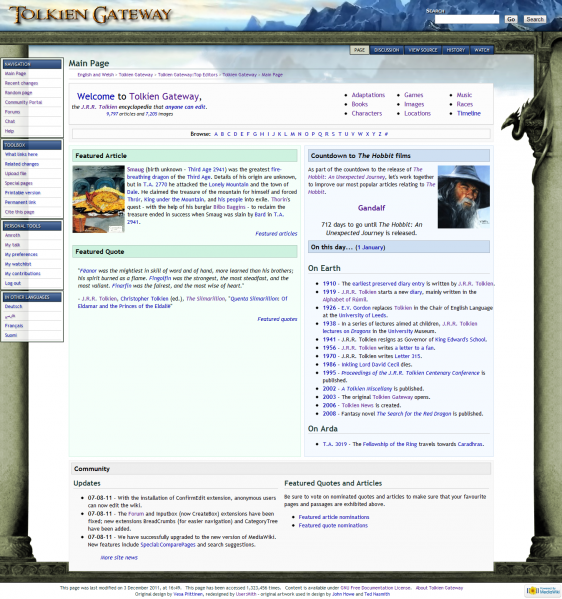
Task: Open the GNU Free Documentation License link
Action: [x=376, y=588]
